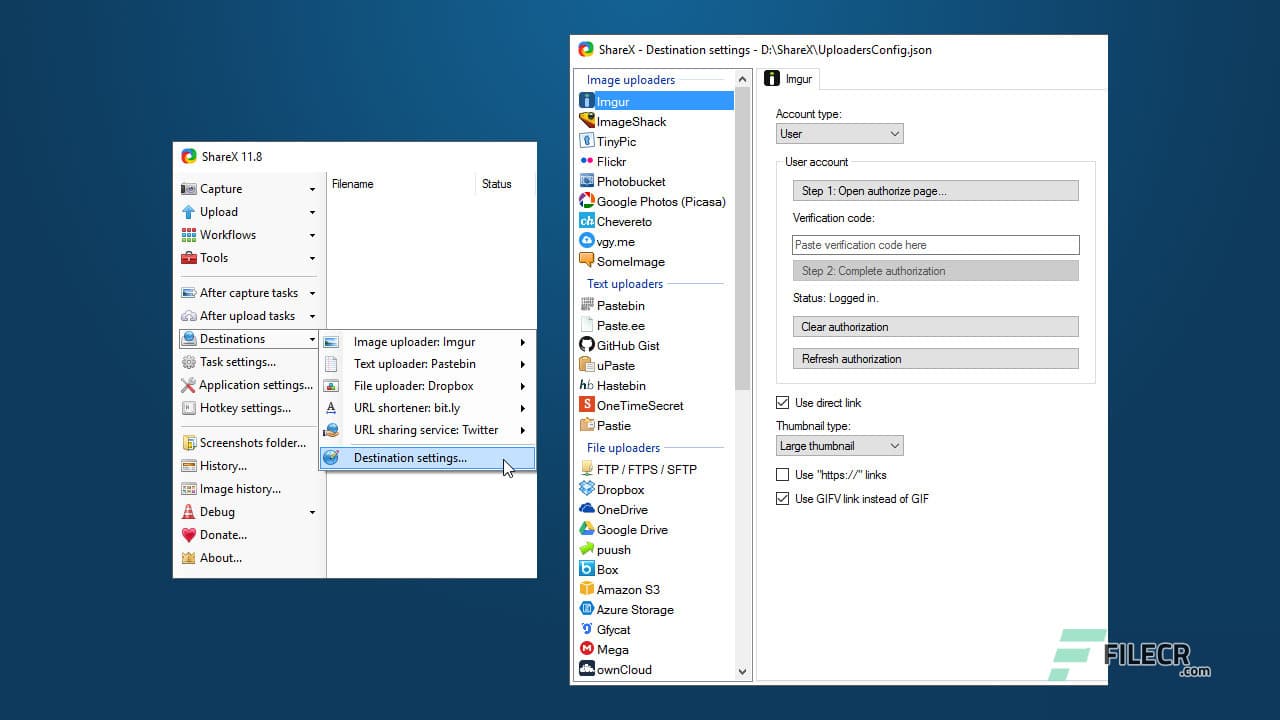Screen dimensions: 1280x720
Task: Click the verification code input field
Action: 935,245
